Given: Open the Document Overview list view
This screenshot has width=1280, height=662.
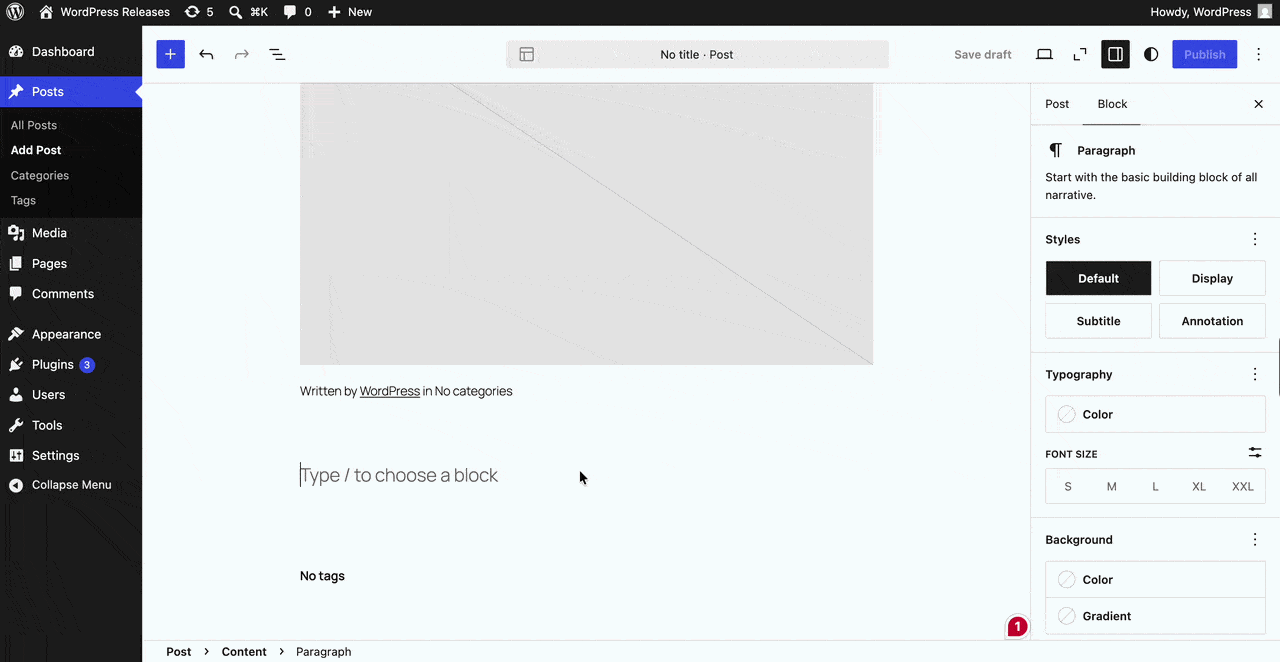Looking at the screenshot, I should (277, 54).
